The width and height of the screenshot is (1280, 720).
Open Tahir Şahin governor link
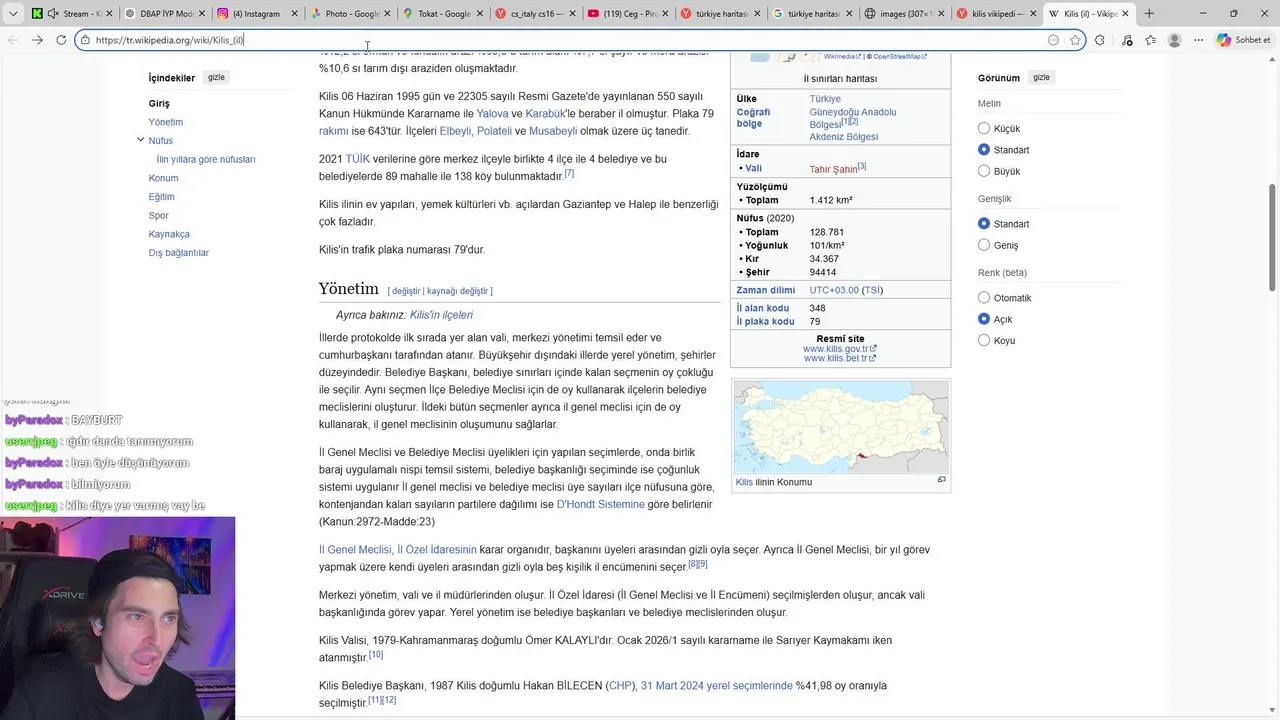(833, 169)
